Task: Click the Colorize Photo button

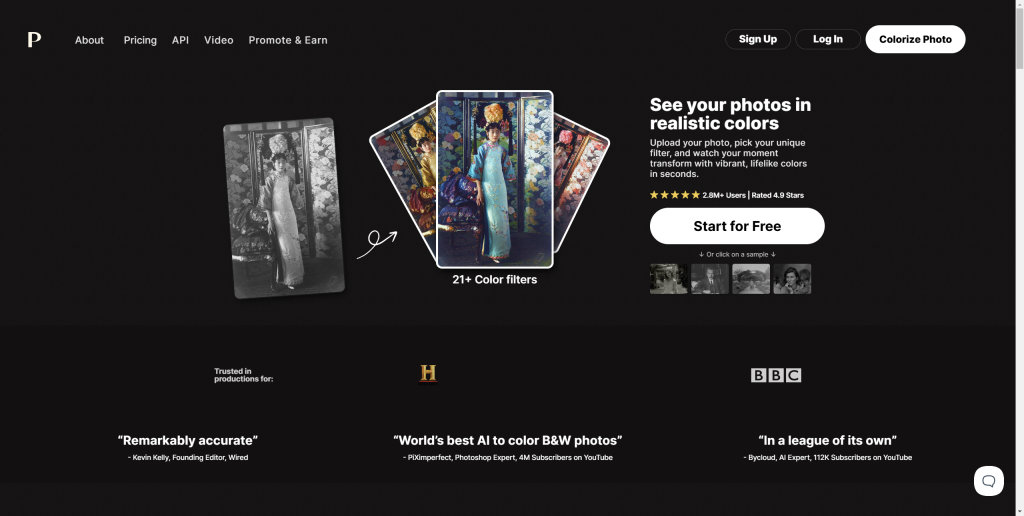Action: pyautogui.click(x=915, y=39)
